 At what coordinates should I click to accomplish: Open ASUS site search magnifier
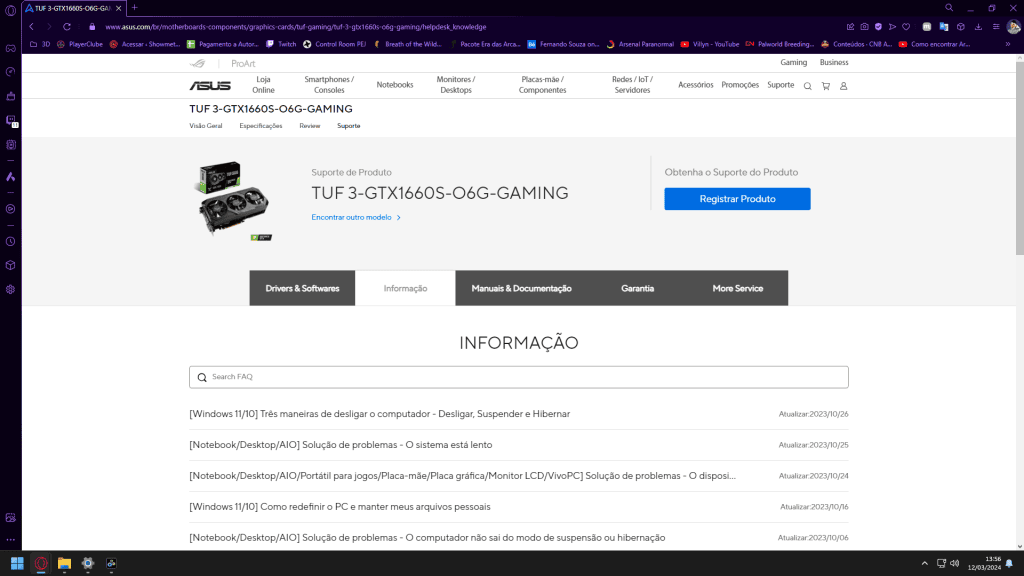[x=808, y=86]
